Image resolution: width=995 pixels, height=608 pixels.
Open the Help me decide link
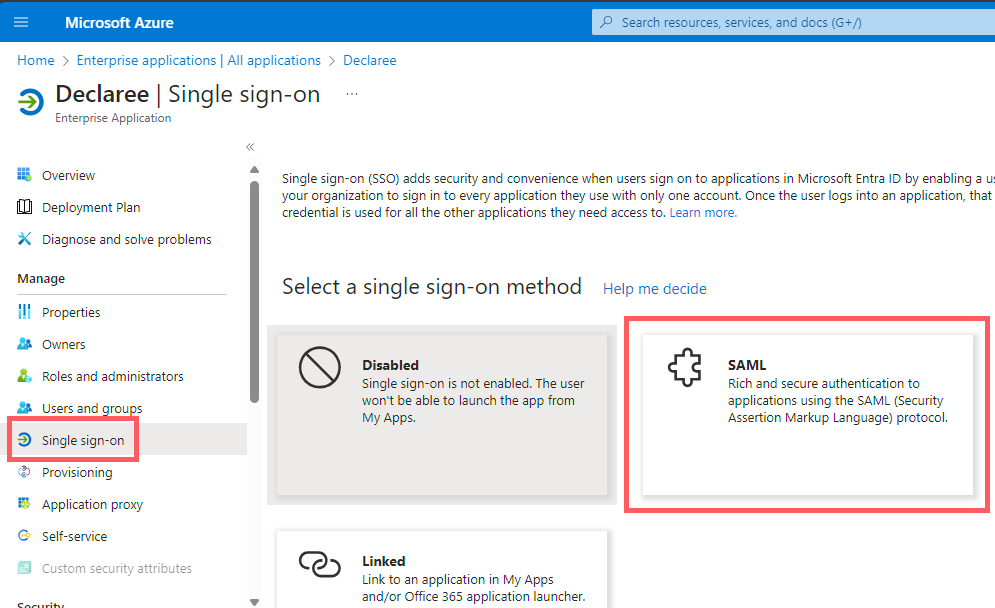click(x=654, y=289)
